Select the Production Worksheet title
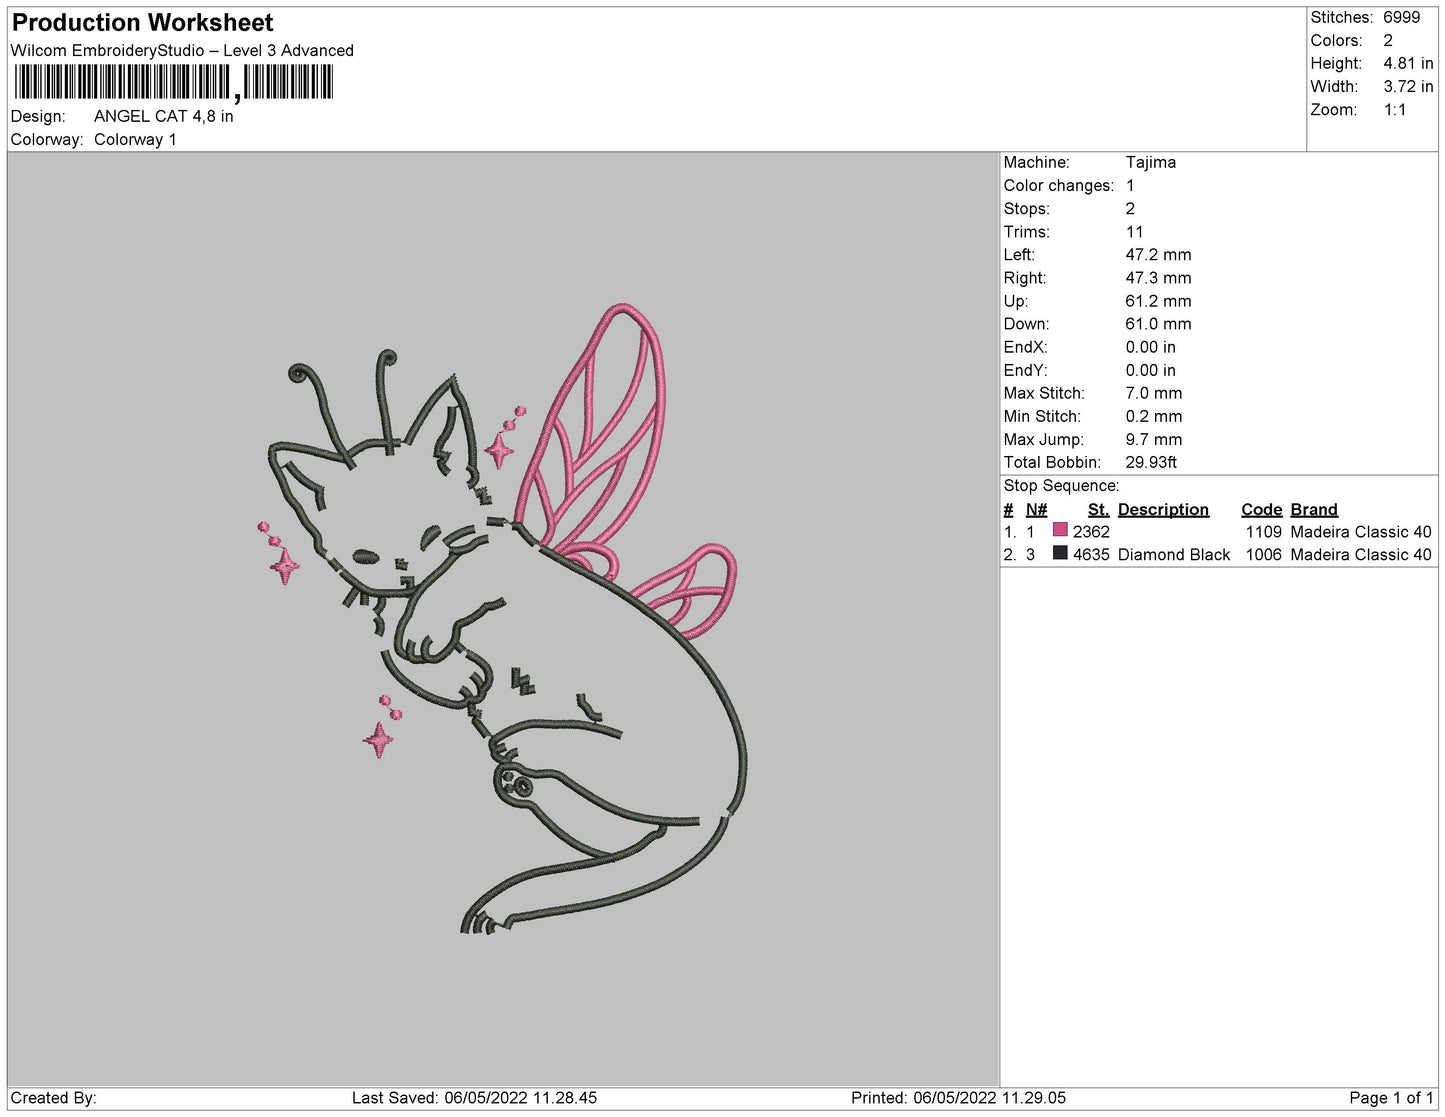The image size is (1445, 1117). point(142,22)
